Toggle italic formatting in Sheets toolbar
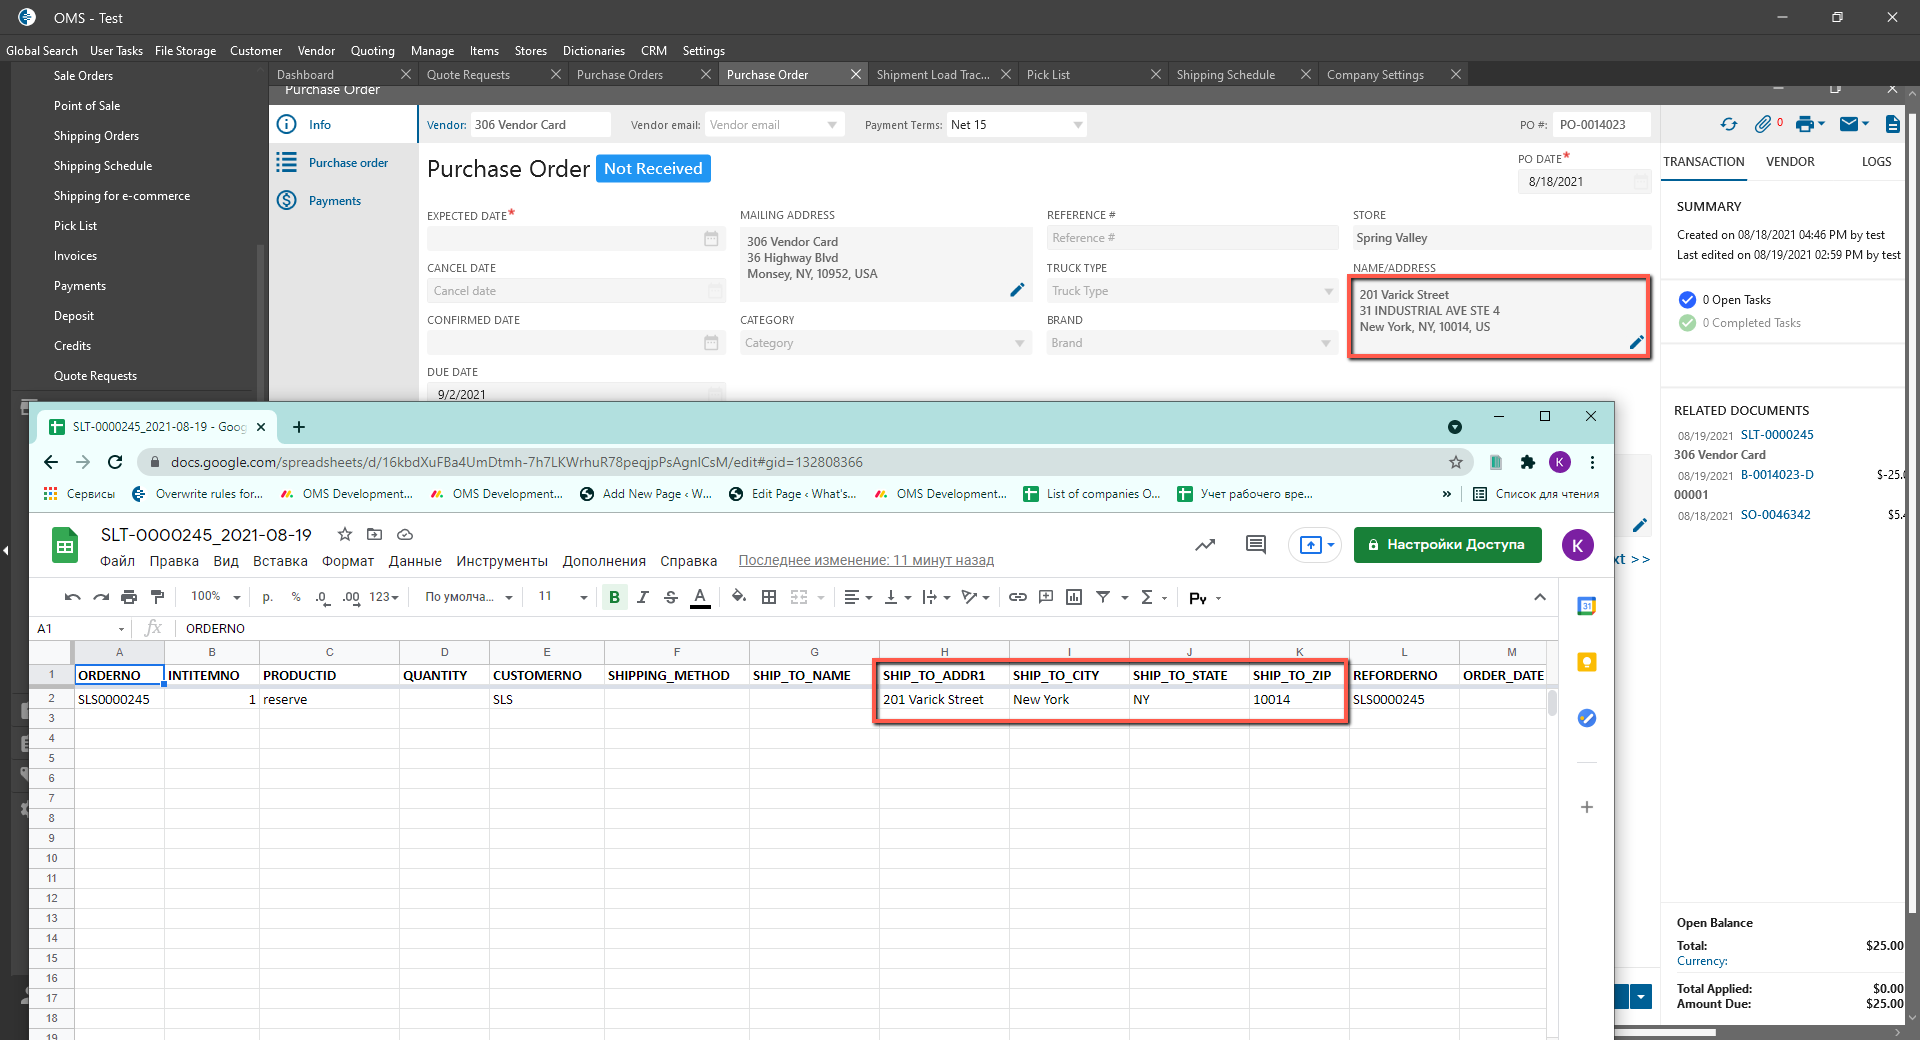 pyautogui.click(x=642, y=597)
